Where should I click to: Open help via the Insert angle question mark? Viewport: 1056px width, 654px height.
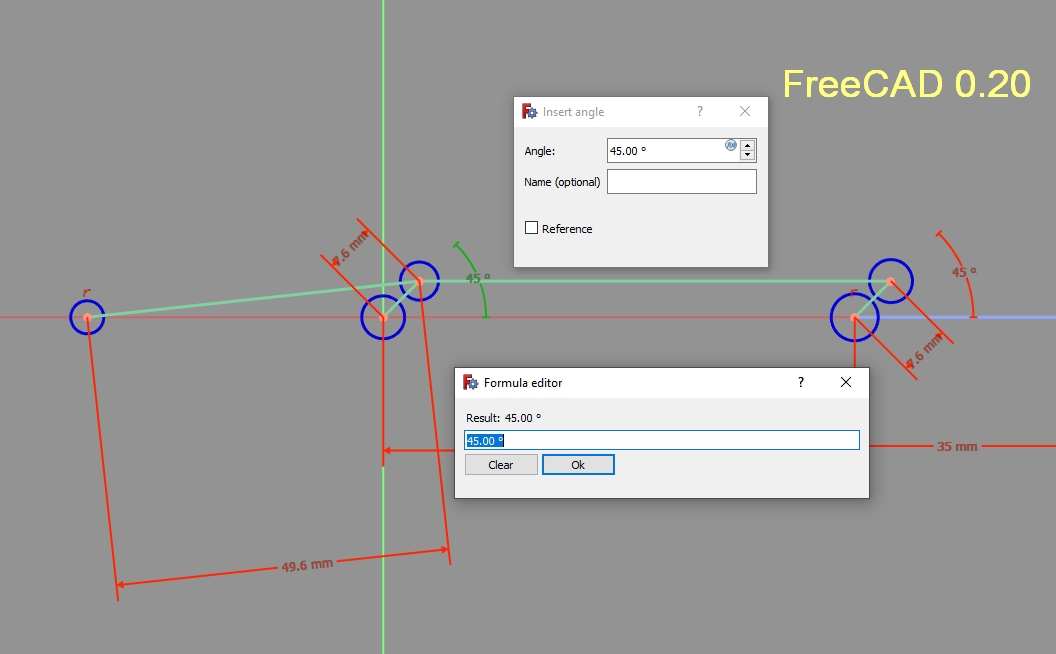(699, 111)
